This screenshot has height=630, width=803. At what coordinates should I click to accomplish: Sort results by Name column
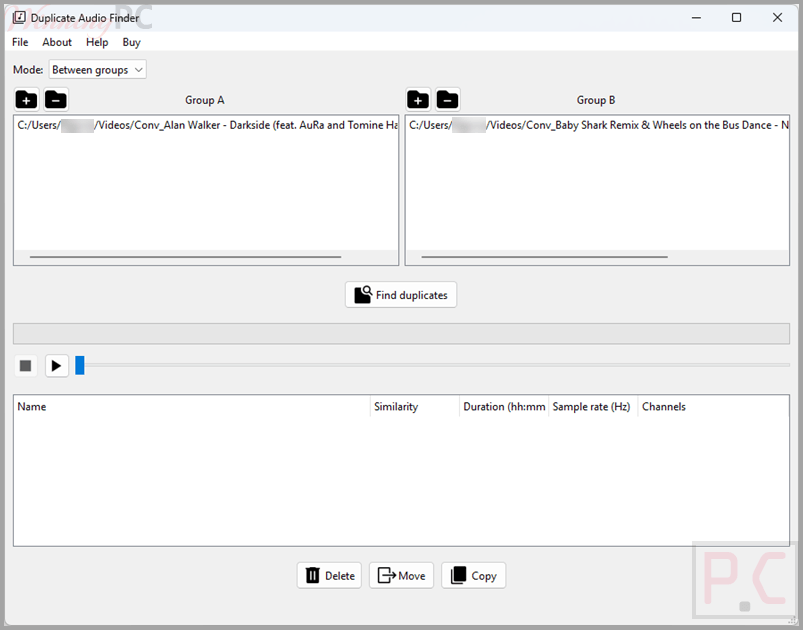point(192,407)
